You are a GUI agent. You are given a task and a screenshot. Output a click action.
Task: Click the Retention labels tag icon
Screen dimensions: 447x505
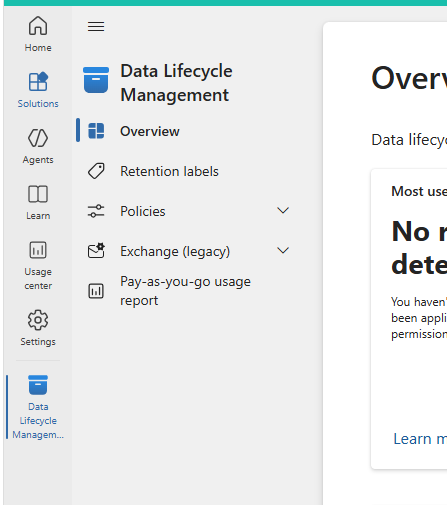[96, 171]
